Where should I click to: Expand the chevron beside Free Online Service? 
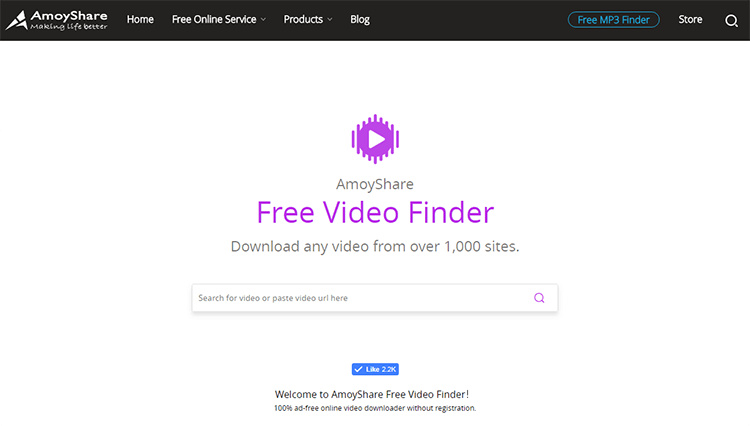click(x=263, y=20)
